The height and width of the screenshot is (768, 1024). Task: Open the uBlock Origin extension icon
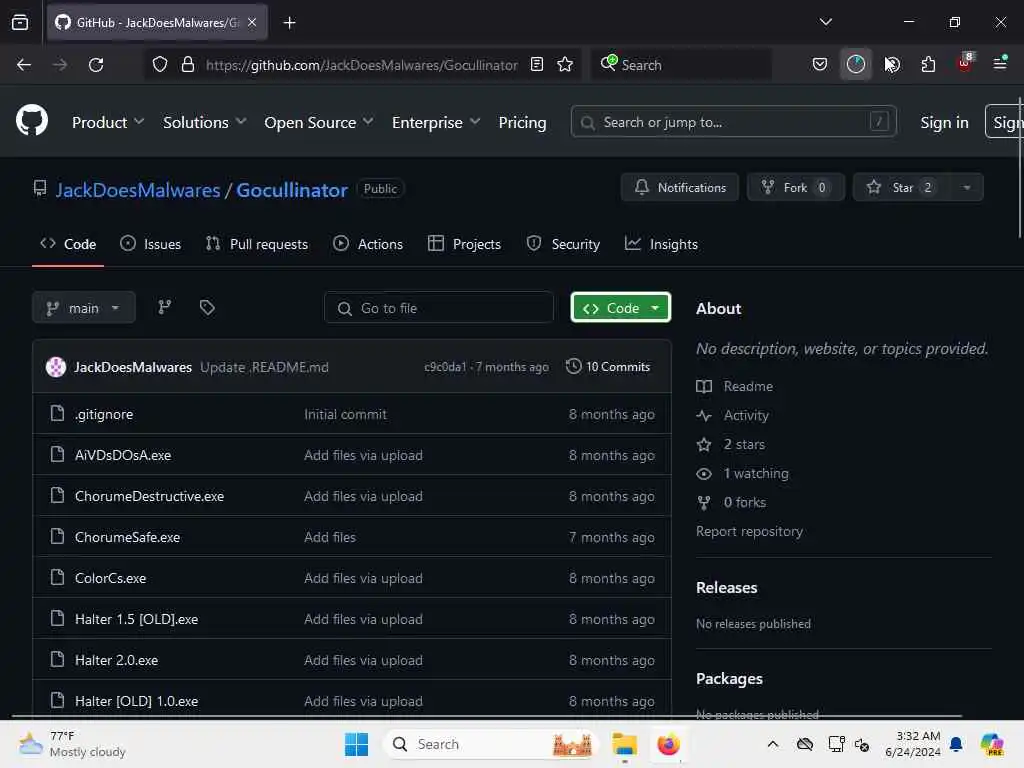[965, 63]
